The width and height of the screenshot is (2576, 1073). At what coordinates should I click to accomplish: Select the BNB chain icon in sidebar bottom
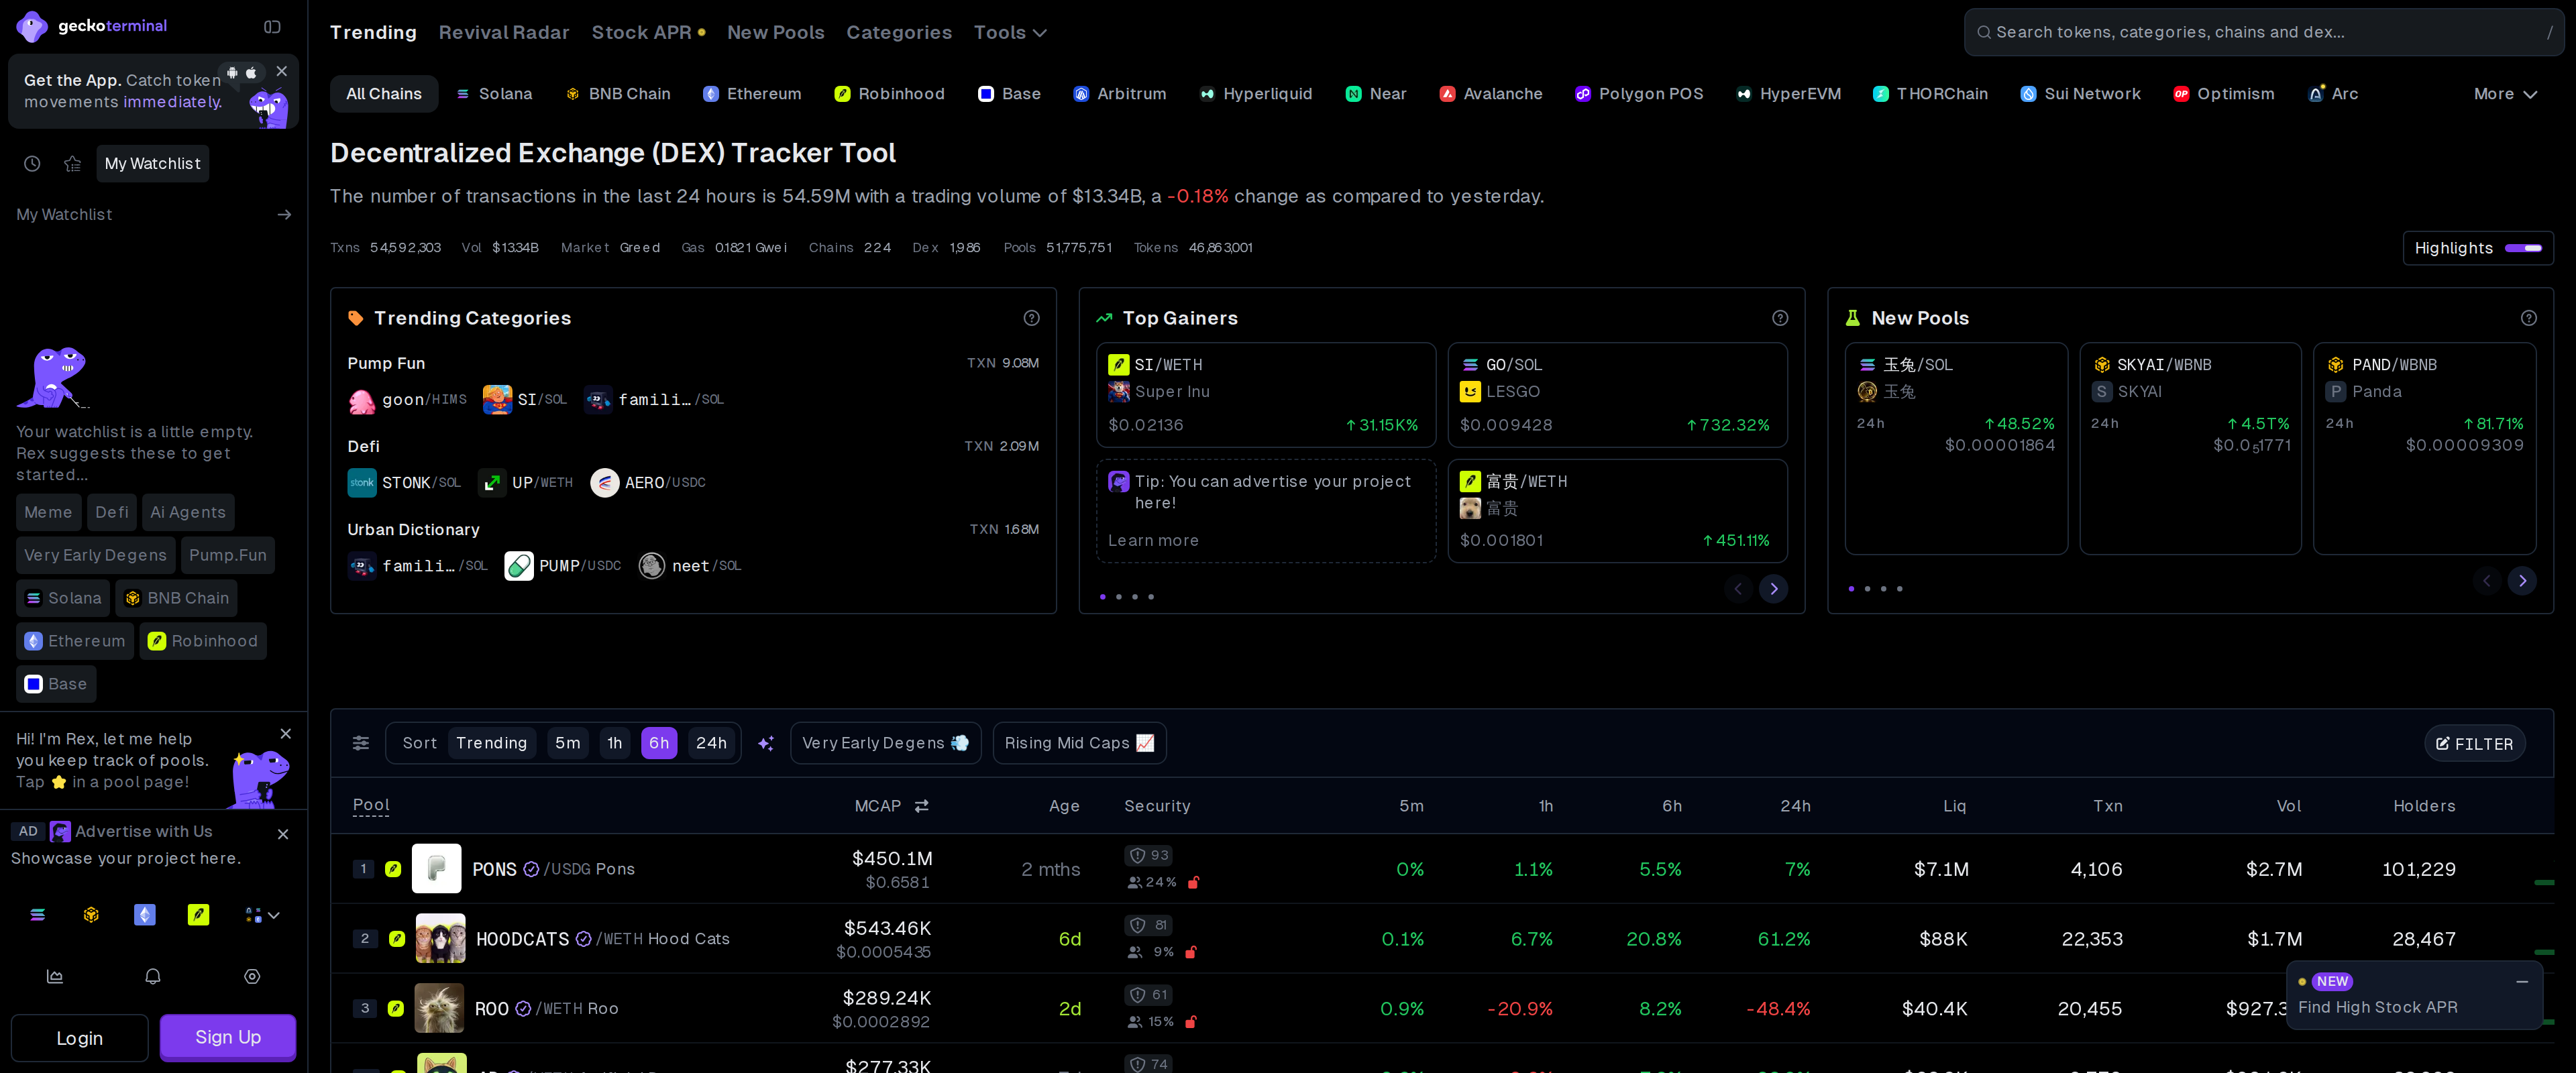pyautogui.click(x=91, y=914)
